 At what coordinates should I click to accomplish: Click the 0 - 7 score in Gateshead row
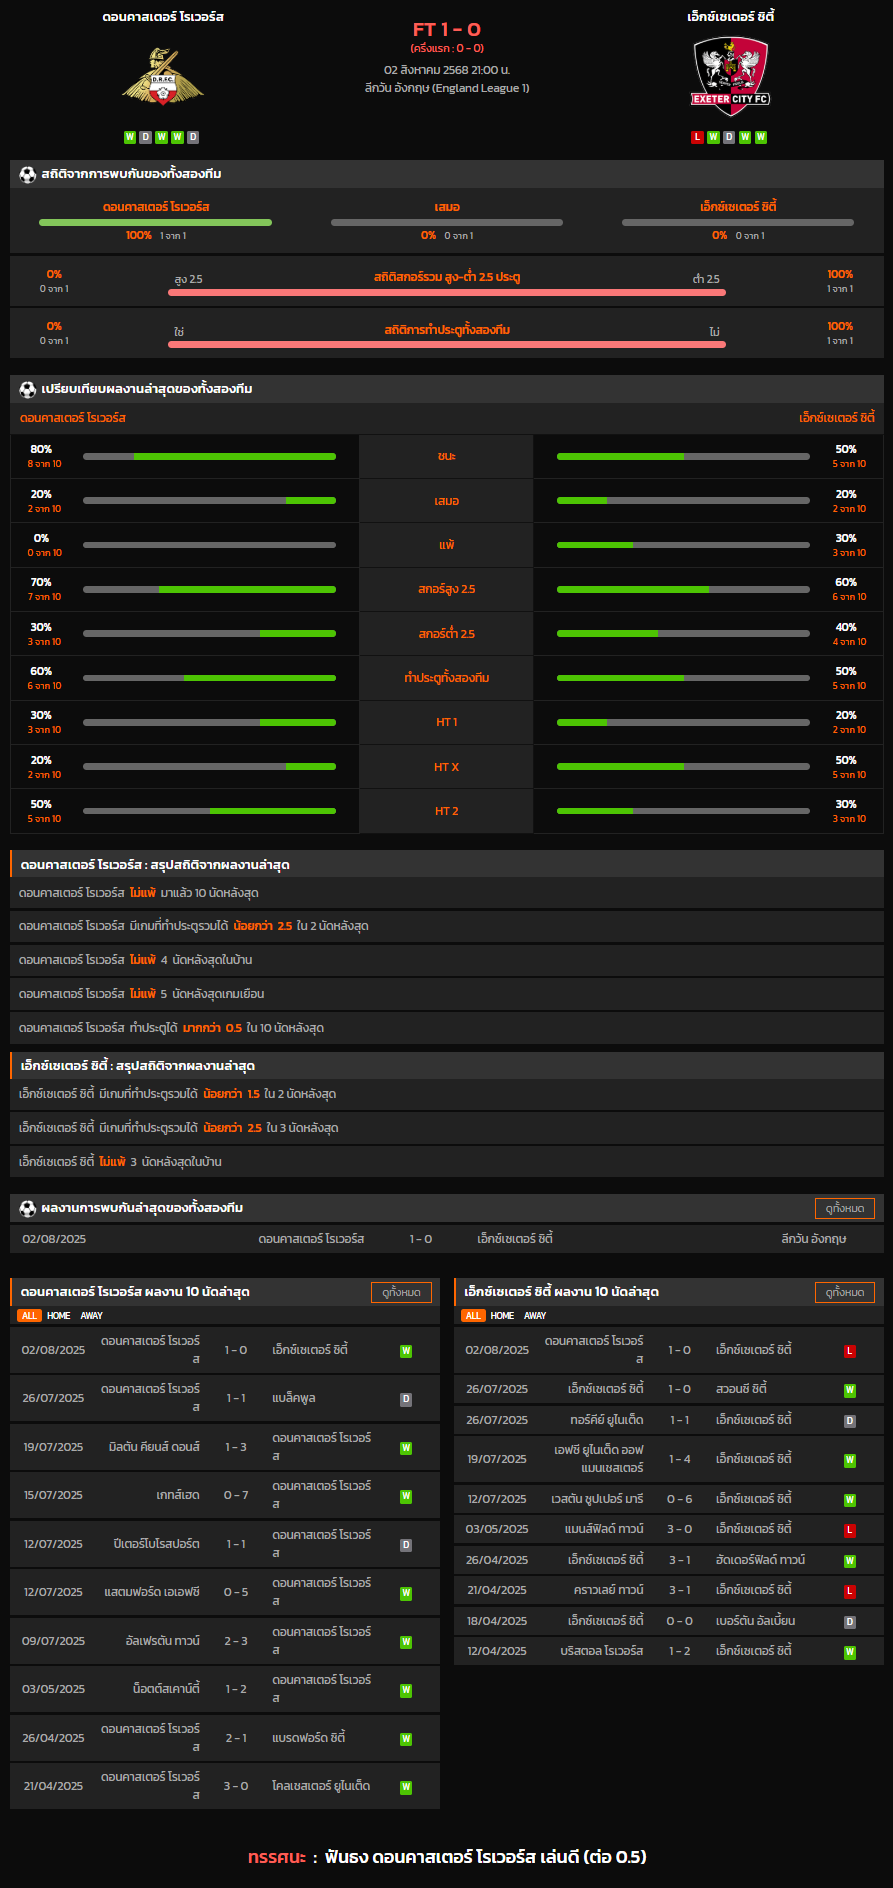(x=236, y=1496)
